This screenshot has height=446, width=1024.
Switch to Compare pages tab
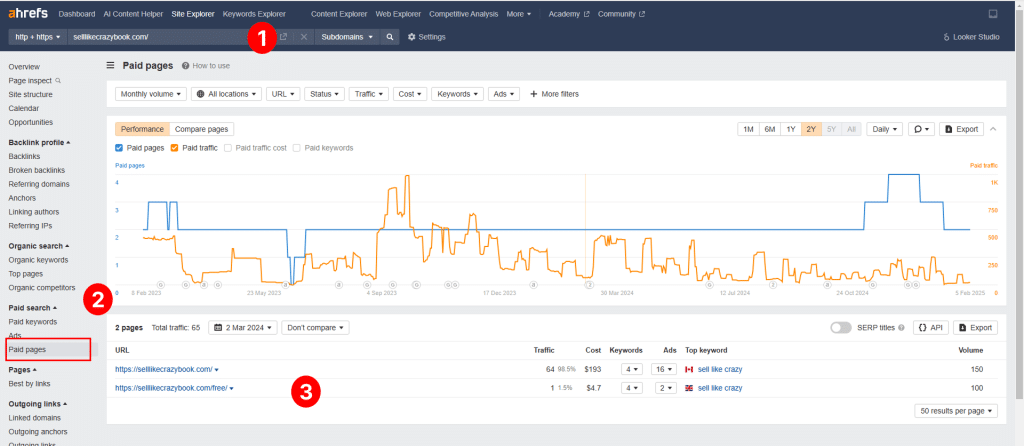click(202, 129)
